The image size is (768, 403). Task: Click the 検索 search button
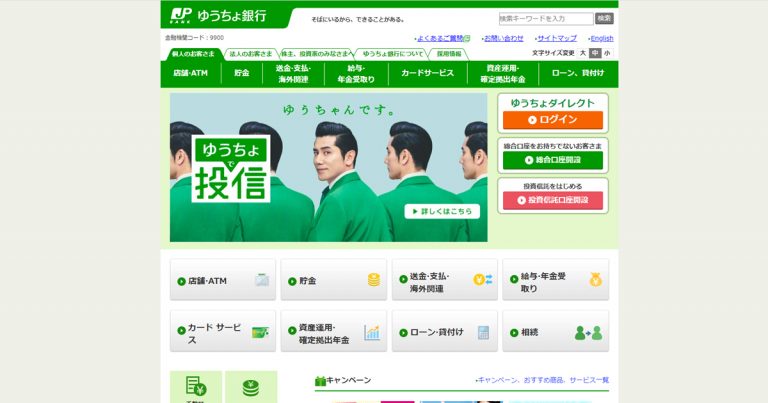click(x=604, y=19)
